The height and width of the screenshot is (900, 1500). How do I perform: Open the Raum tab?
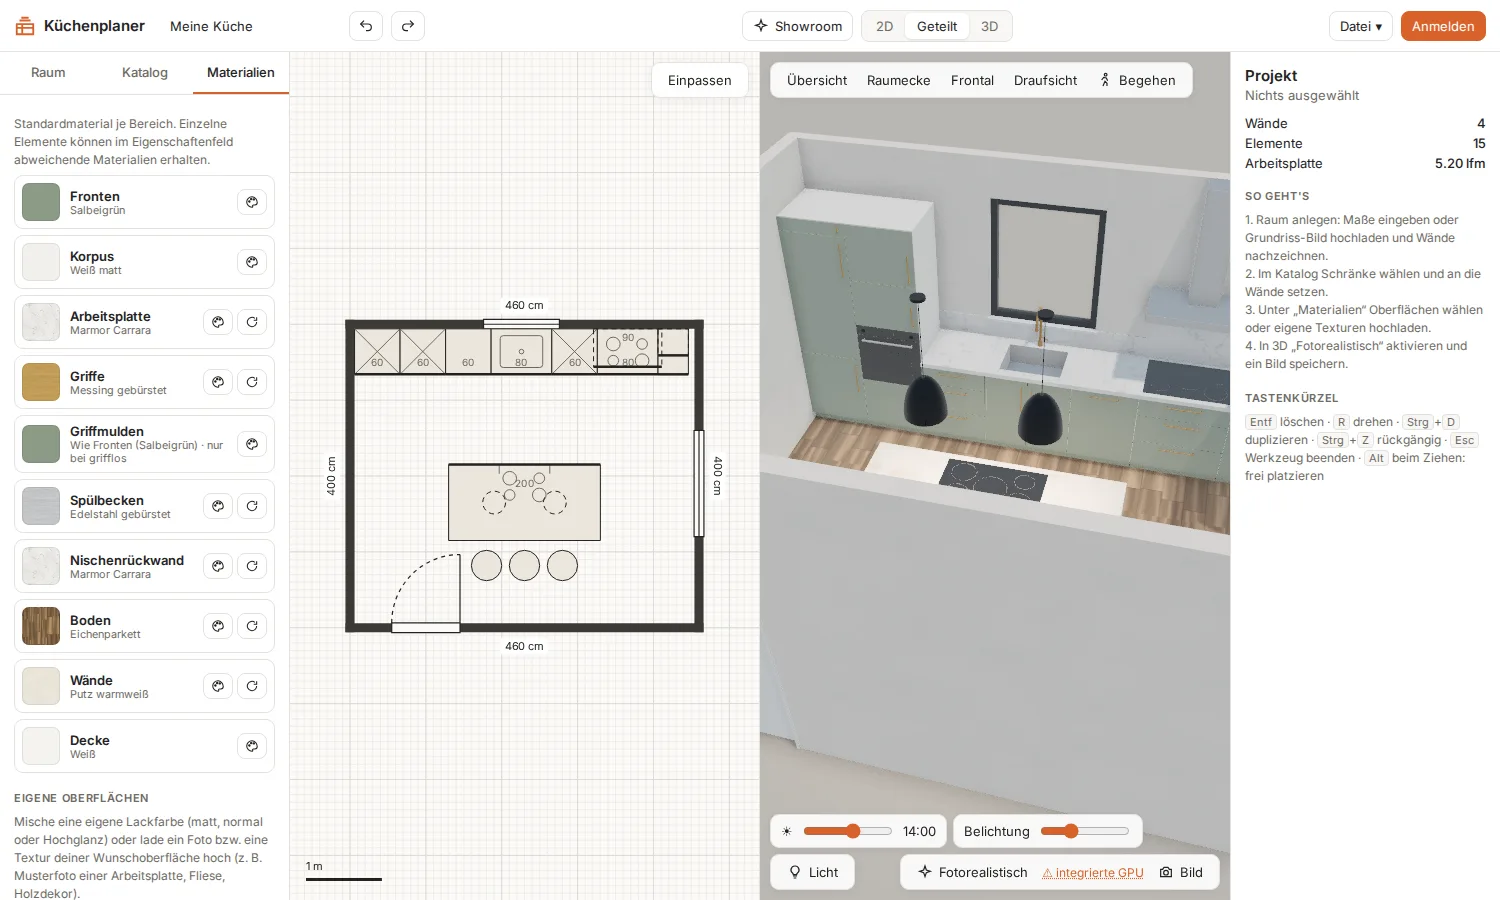[48, 73]
